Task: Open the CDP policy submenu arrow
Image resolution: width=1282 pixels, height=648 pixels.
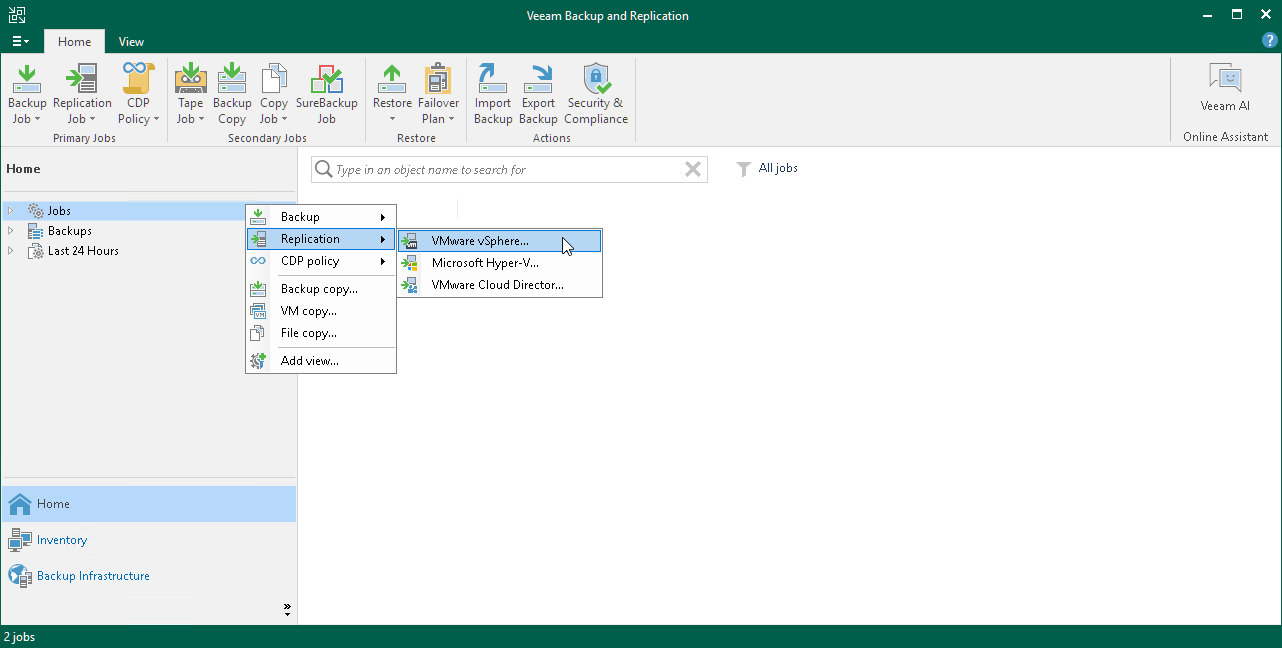Action: 383,261
